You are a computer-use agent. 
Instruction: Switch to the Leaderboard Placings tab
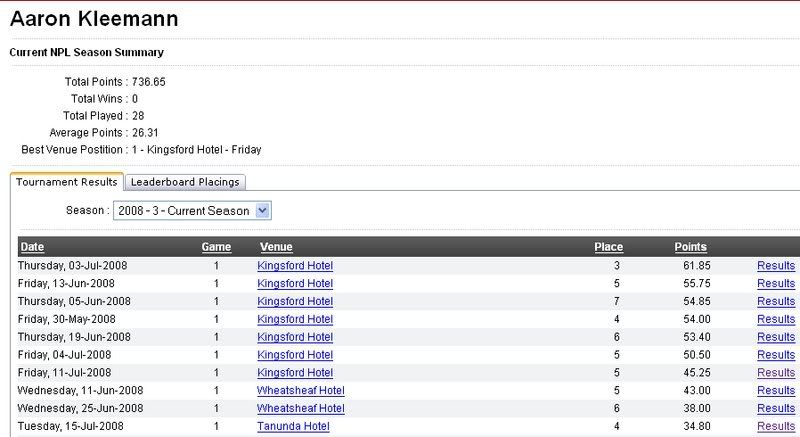(x=186, y=182)
